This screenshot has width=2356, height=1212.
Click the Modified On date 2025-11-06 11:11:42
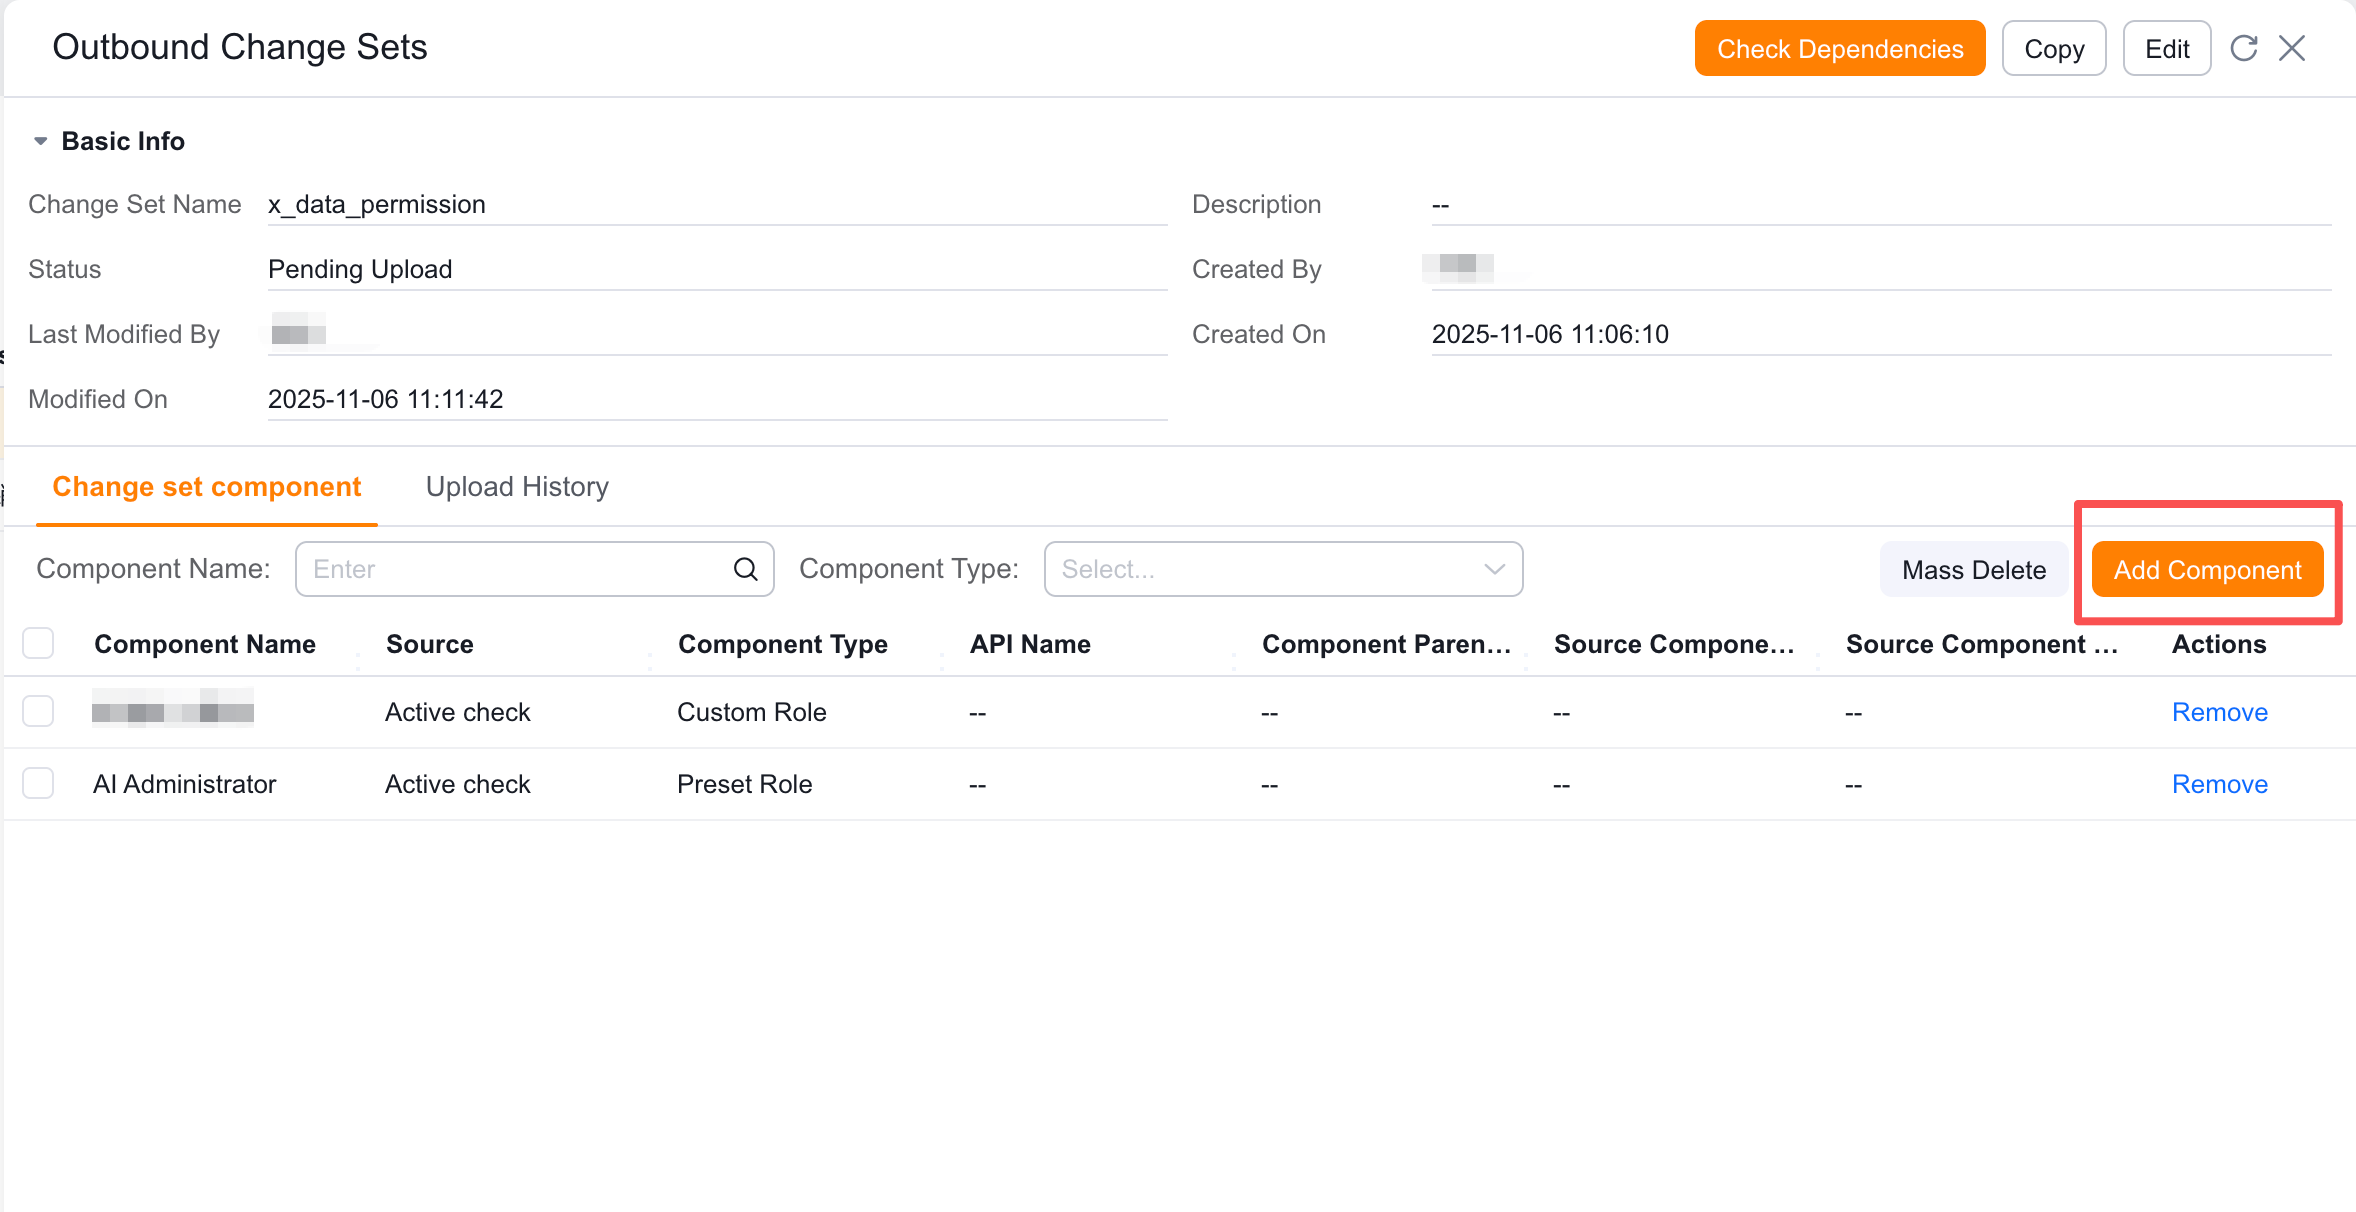385,399
